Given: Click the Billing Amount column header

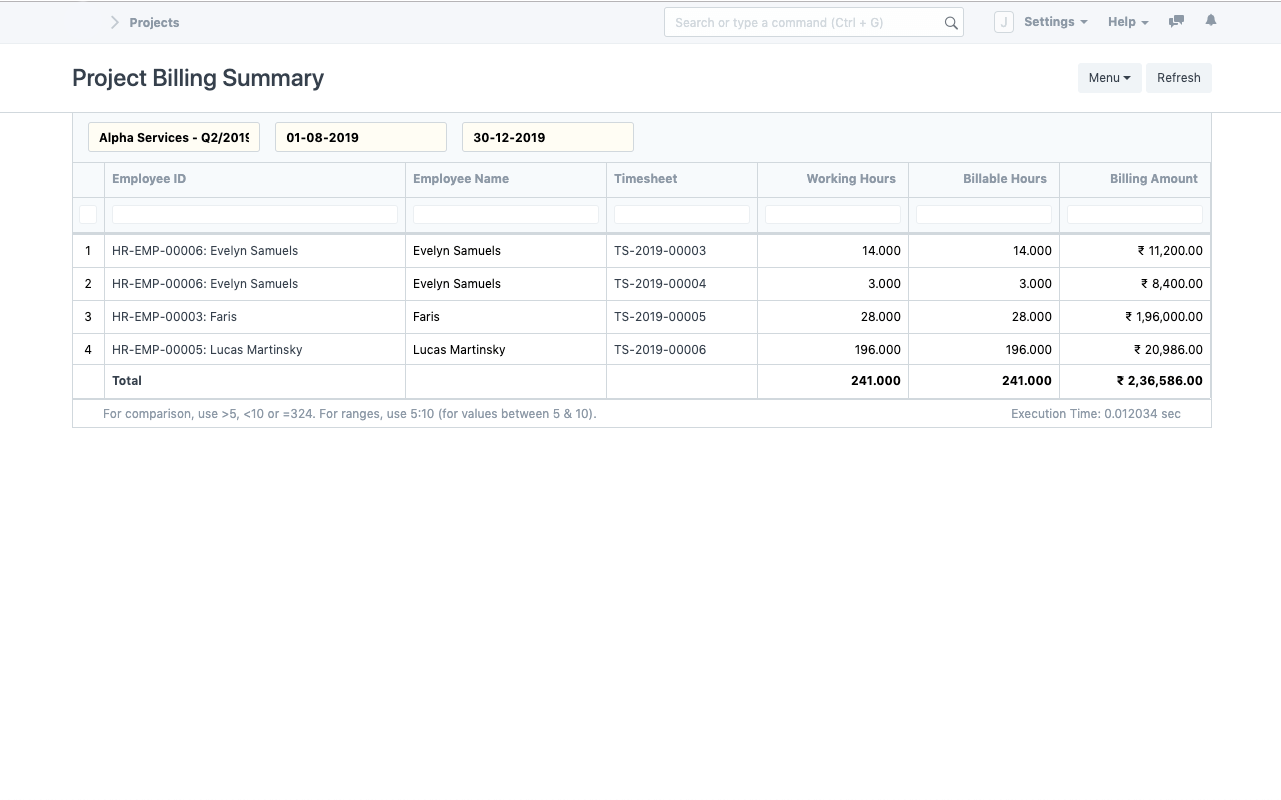Looking at the screenshot, I should [x=1153, y=179].
